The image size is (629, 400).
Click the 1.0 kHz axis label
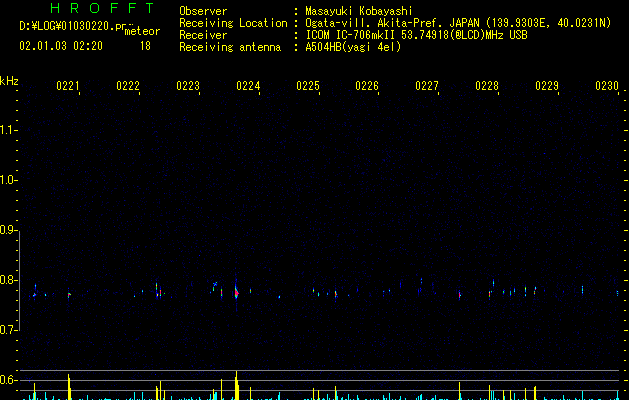pos(8,180)
